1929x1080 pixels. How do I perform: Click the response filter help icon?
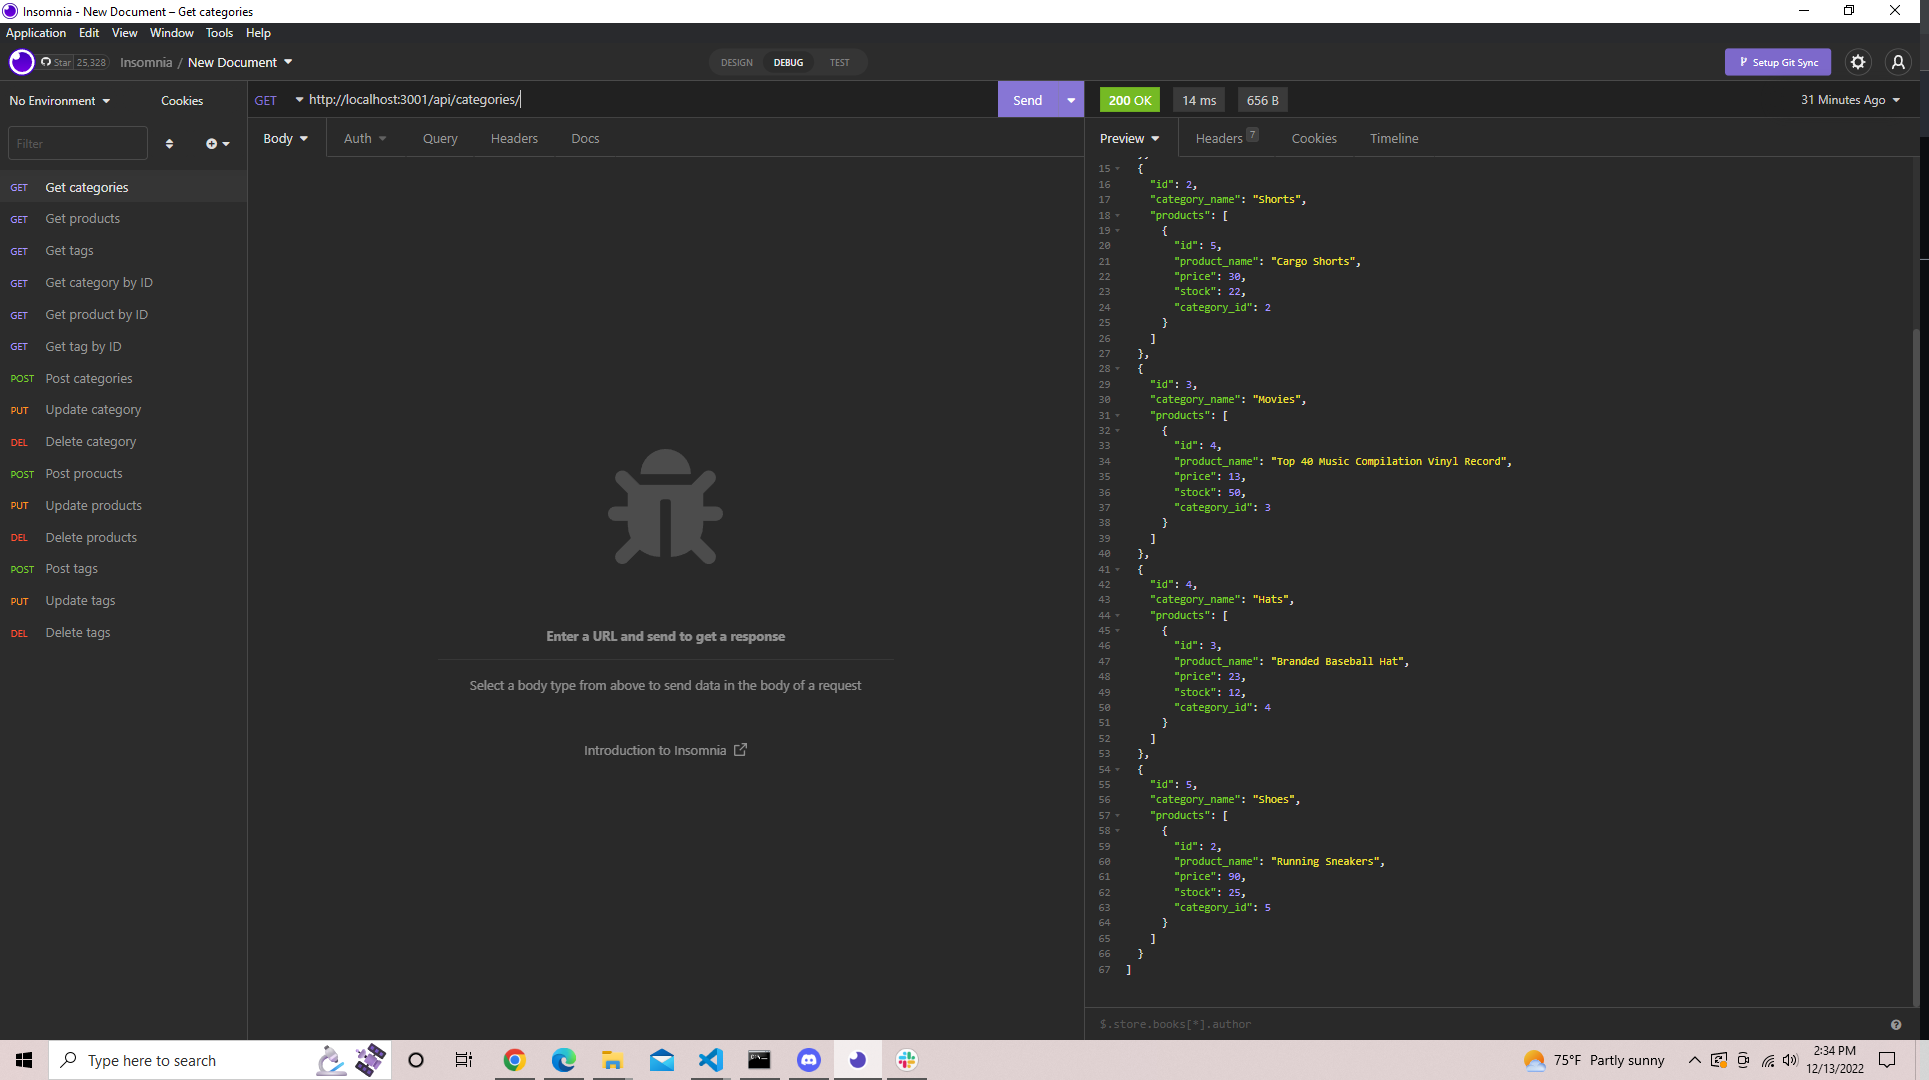(1896, 1024)
